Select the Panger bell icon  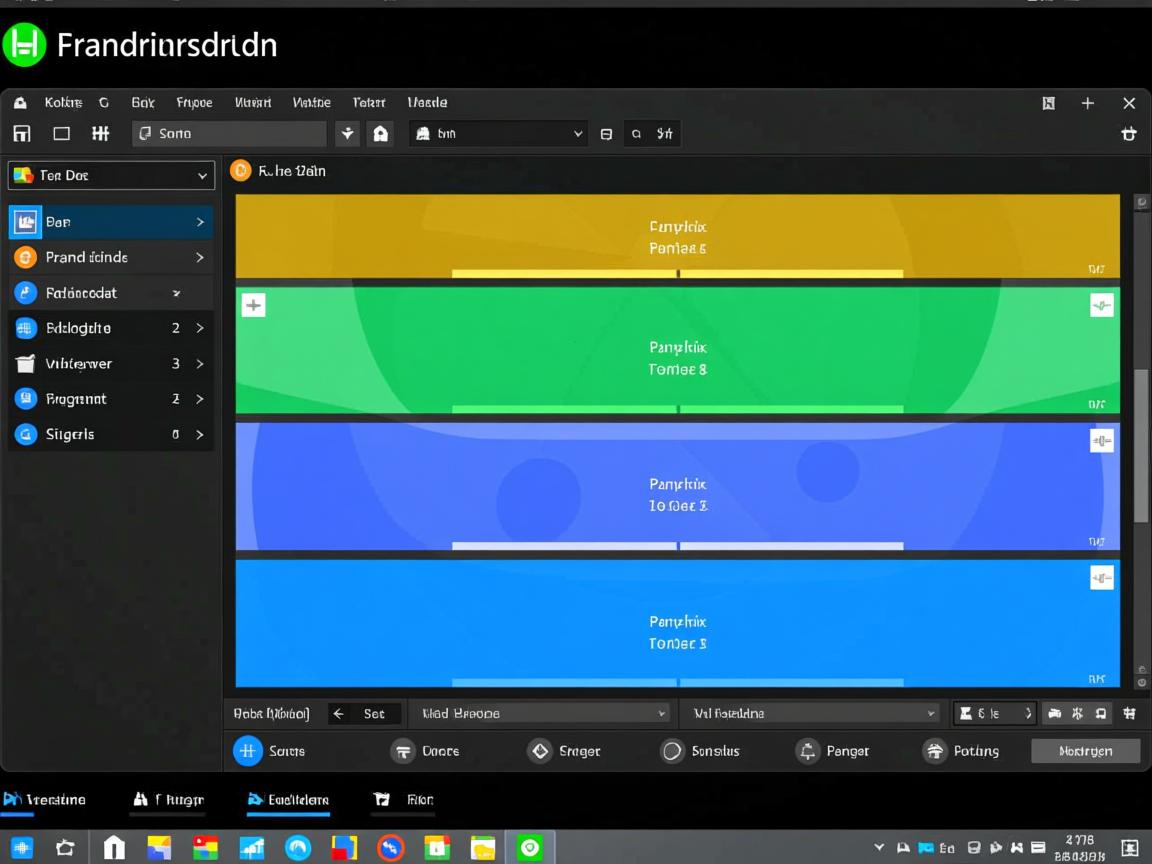click(x=807, y=751)
